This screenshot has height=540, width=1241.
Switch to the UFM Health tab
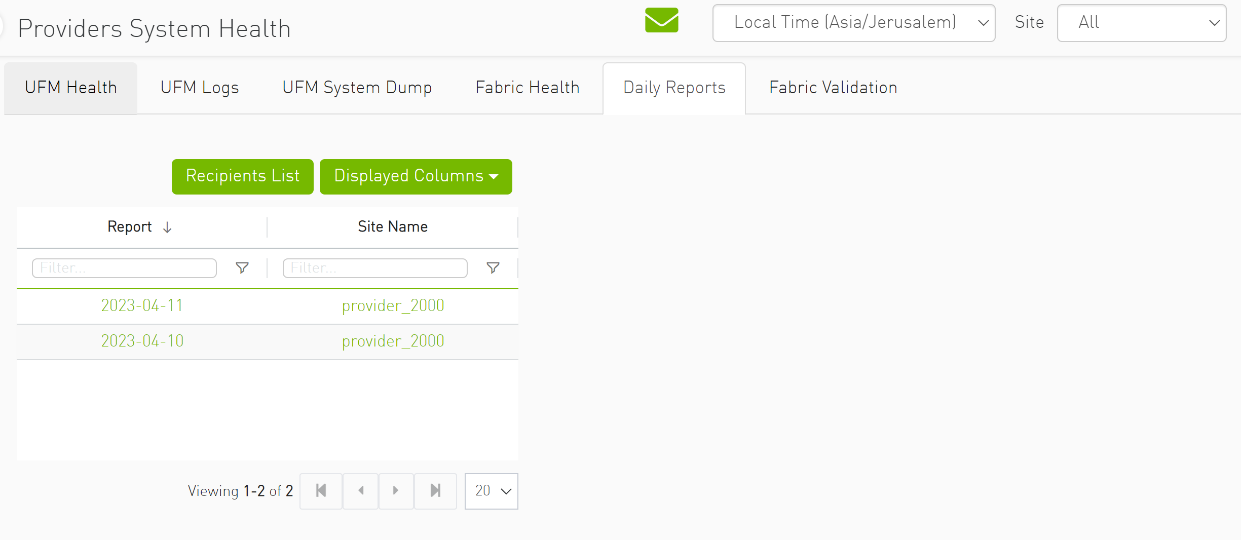click(x=71, y=88)
